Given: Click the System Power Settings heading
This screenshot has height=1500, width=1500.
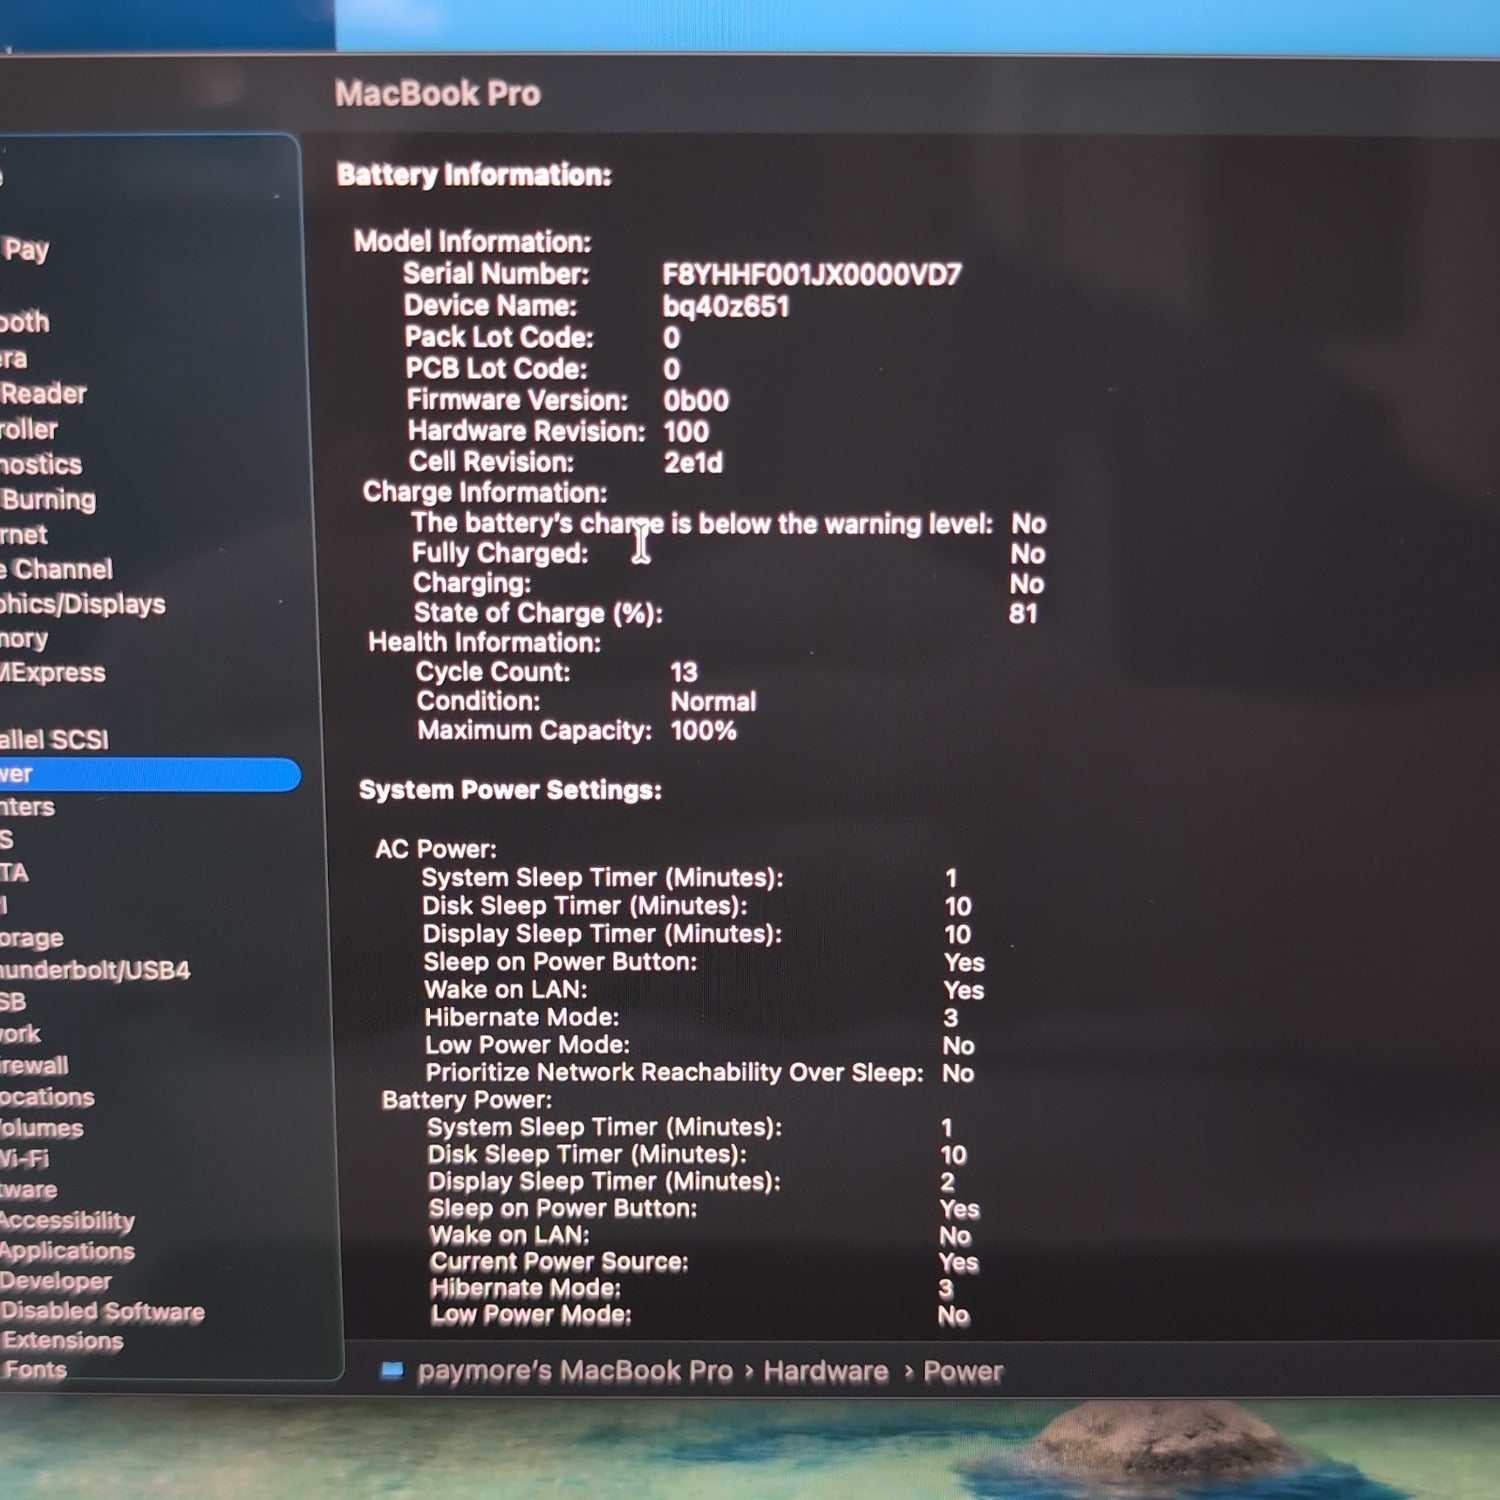Looking at the screenshot, I should click(x=510, y=790).
